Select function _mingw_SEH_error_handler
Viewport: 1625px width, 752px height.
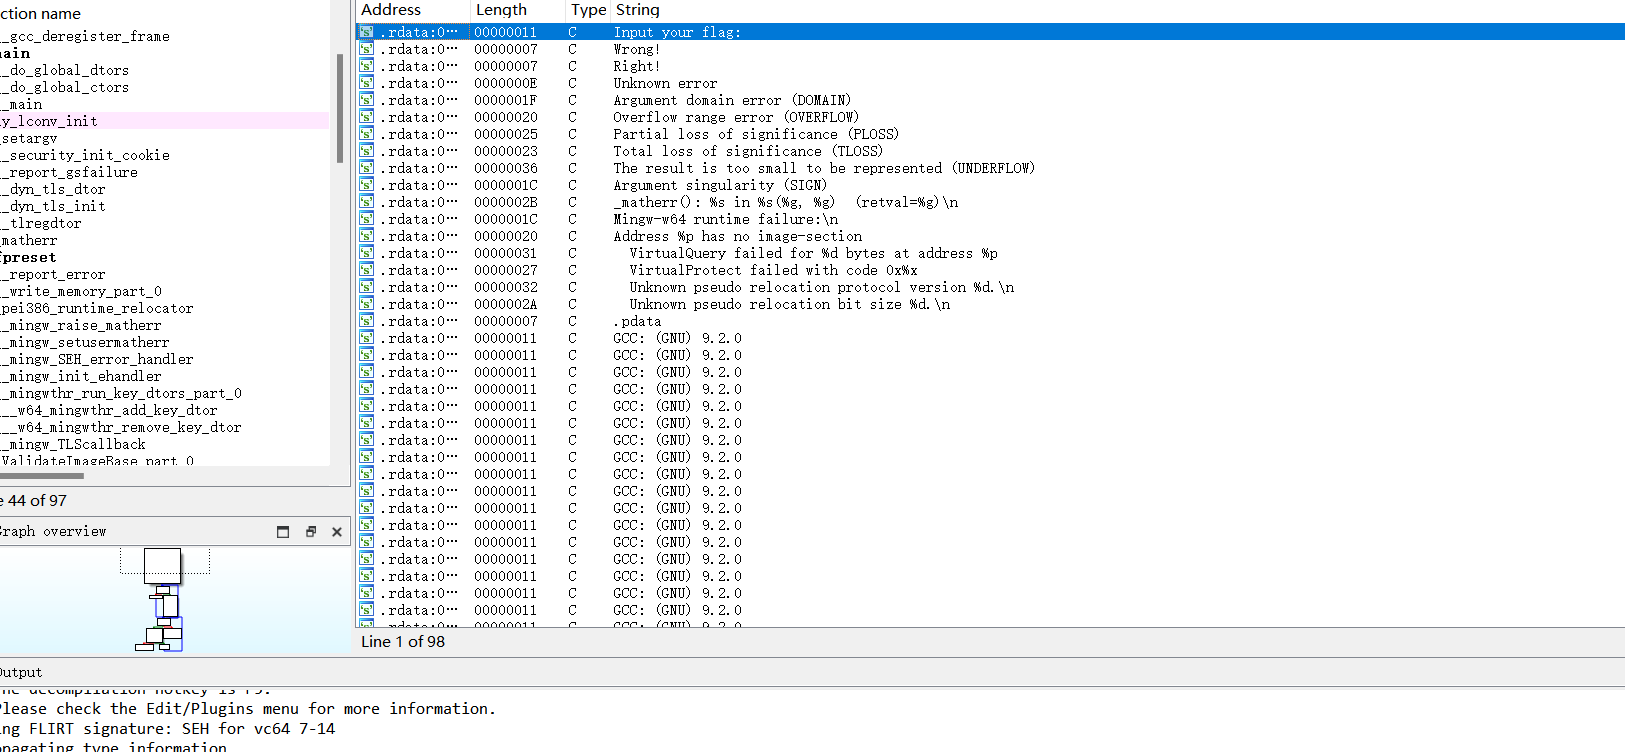point(97,359)
